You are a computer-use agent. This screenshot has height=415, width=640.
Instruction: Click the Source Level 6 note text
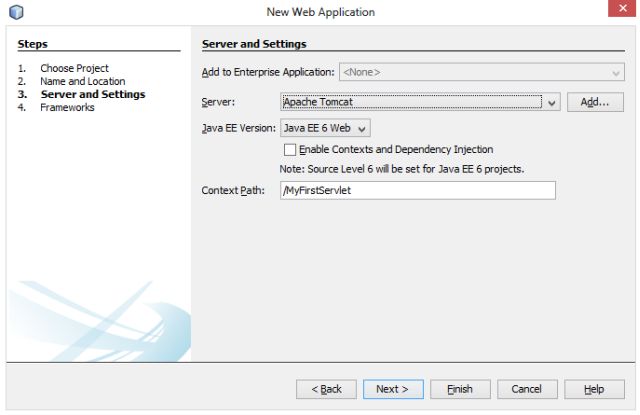[x=402, y=168]
